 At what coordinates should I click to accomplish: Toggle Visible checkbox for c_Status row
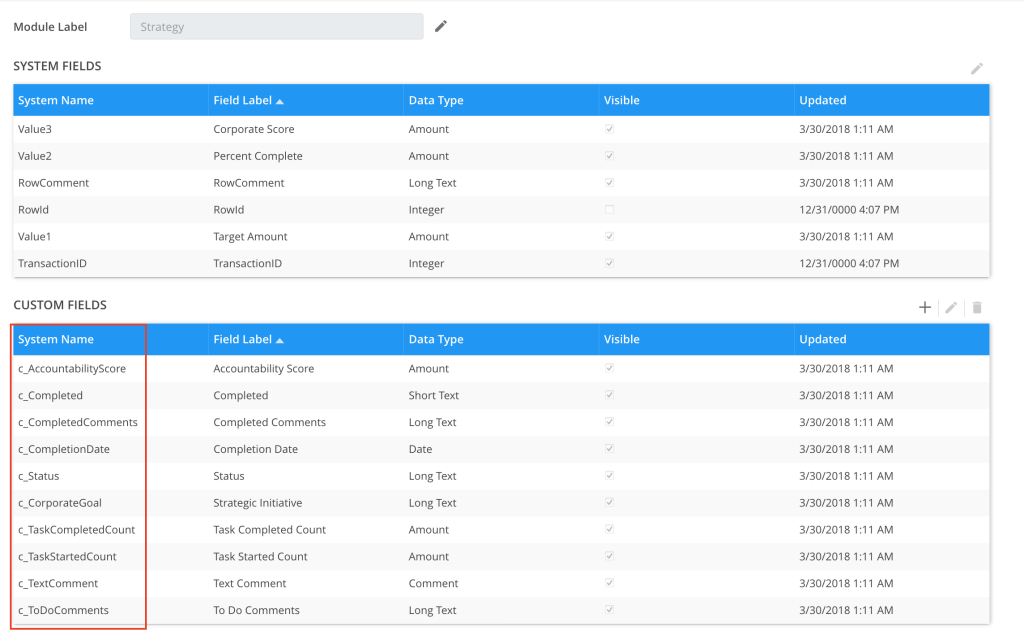tap(609, 476)
